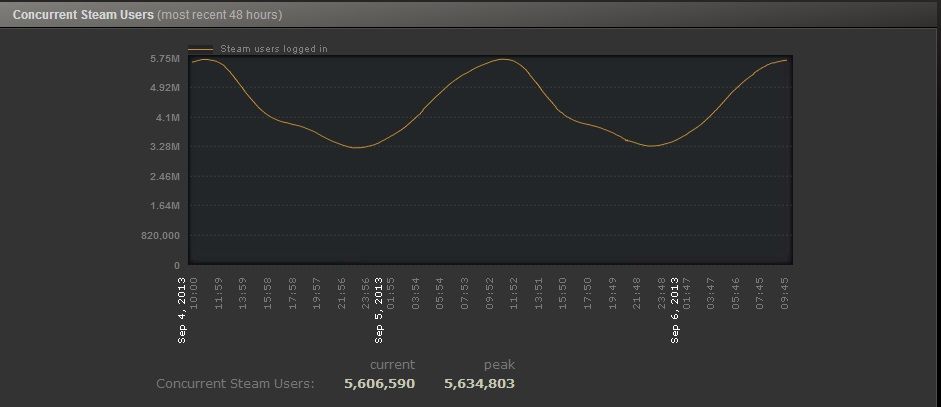Click the 'Sep 4, 2013' date label
The height and width of the screenshot is (407, 941).
(182, 310)
